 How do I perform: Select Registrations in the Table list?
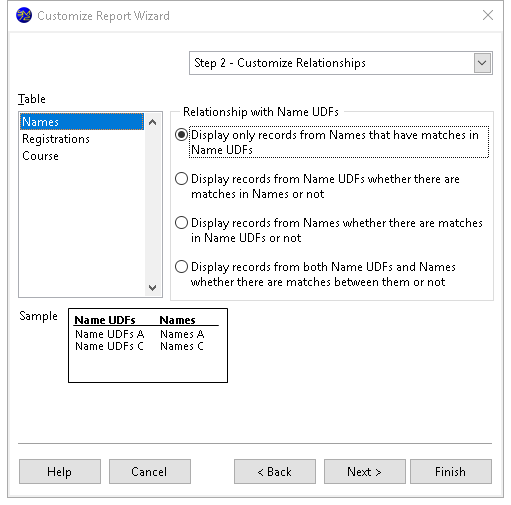82,139
